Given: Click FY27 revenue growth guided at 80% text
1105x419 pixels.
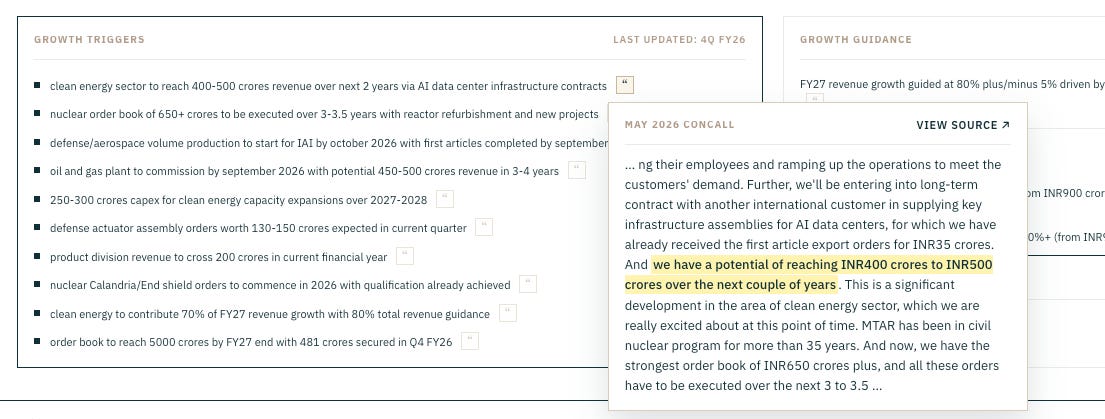Looking at the screenshot, I should point(952,85).
